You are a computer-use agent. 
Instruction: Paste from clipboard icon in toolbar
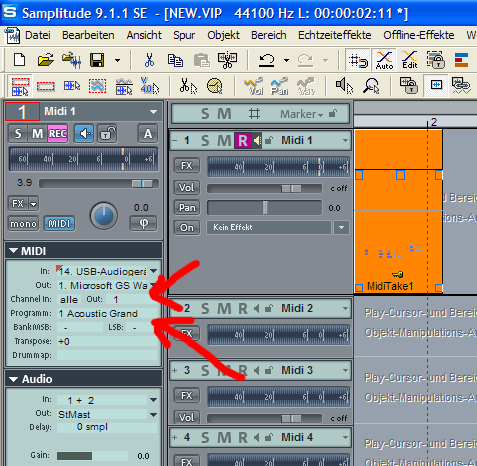coord(201,60)
